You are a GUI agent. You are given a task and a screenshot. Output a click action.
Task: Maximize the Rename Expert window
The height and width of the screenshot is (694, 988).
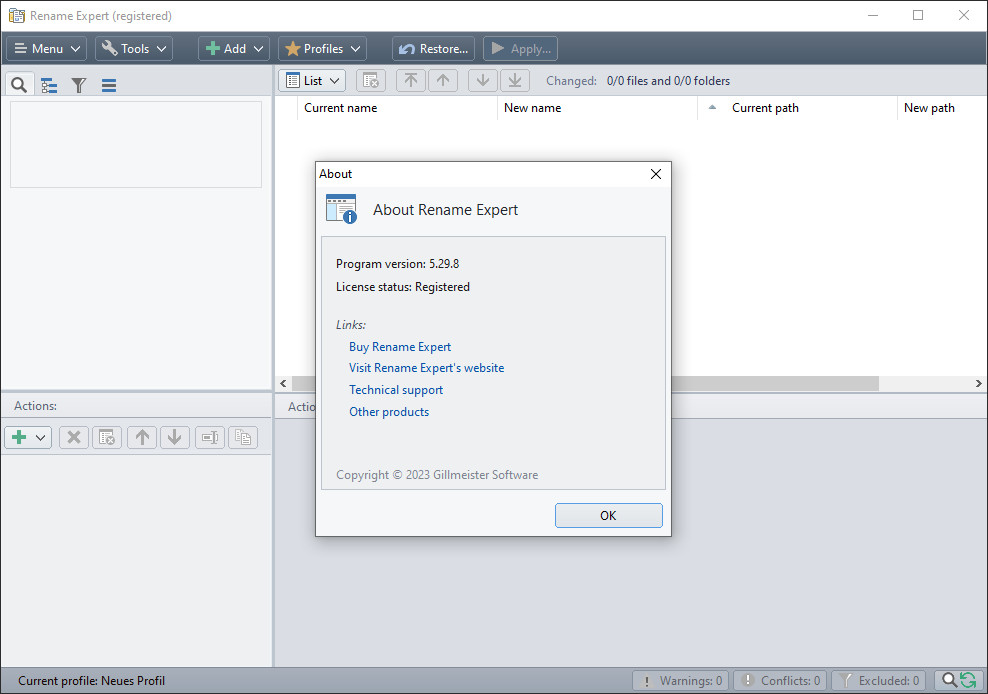918,15
